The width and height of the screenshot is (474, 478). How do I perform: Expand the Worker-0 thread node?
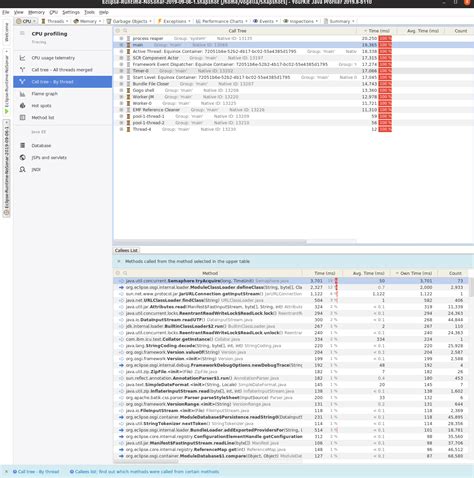coord(121,103)
